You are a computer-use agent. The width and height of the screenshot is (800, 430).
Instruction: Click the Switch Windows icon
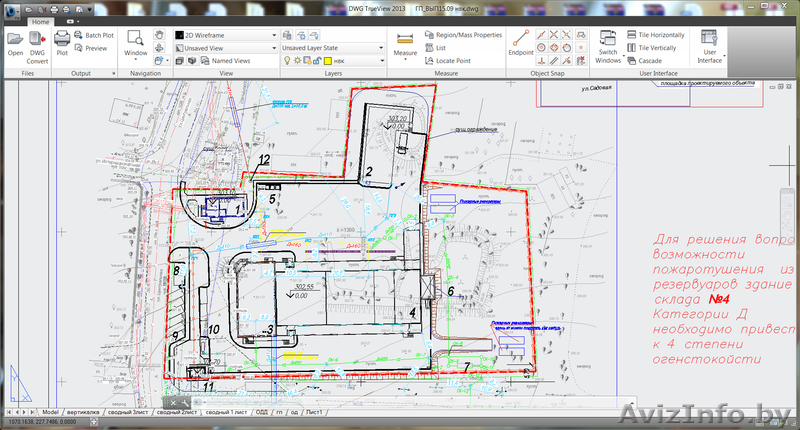coord(607,44)
